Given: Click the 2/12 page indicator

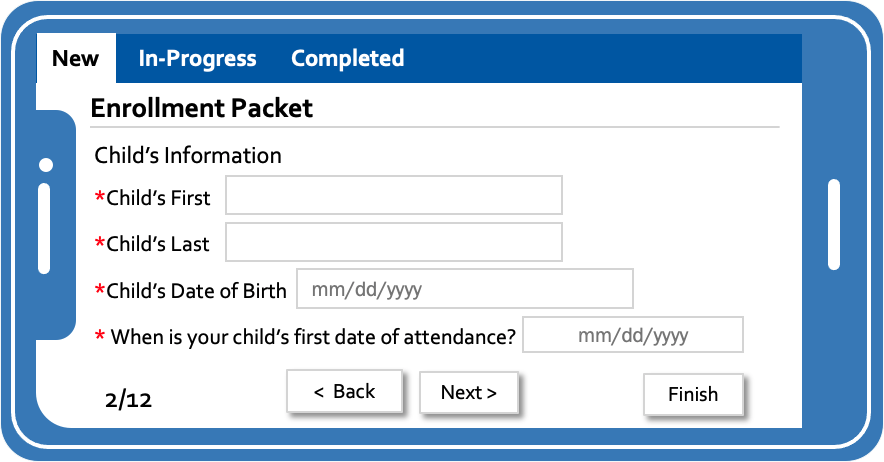Looking at the screenshot, I should click(128, 401).
